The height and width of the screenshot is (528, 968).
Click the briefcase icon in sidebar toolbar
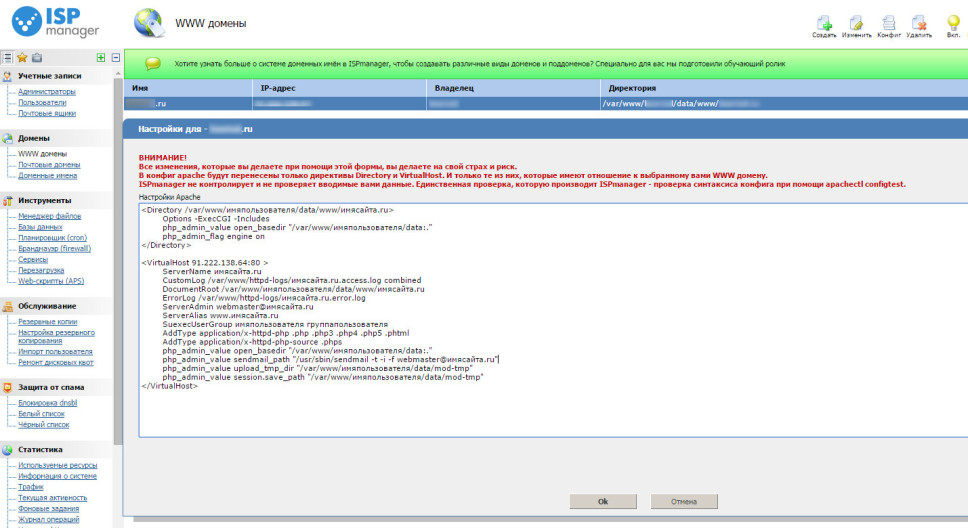pyautogui.click(x=37, y=57)
